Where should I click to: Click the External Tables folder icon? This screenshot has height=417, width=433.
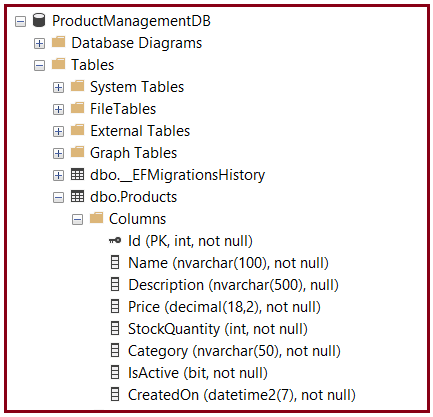coord(78,130)
